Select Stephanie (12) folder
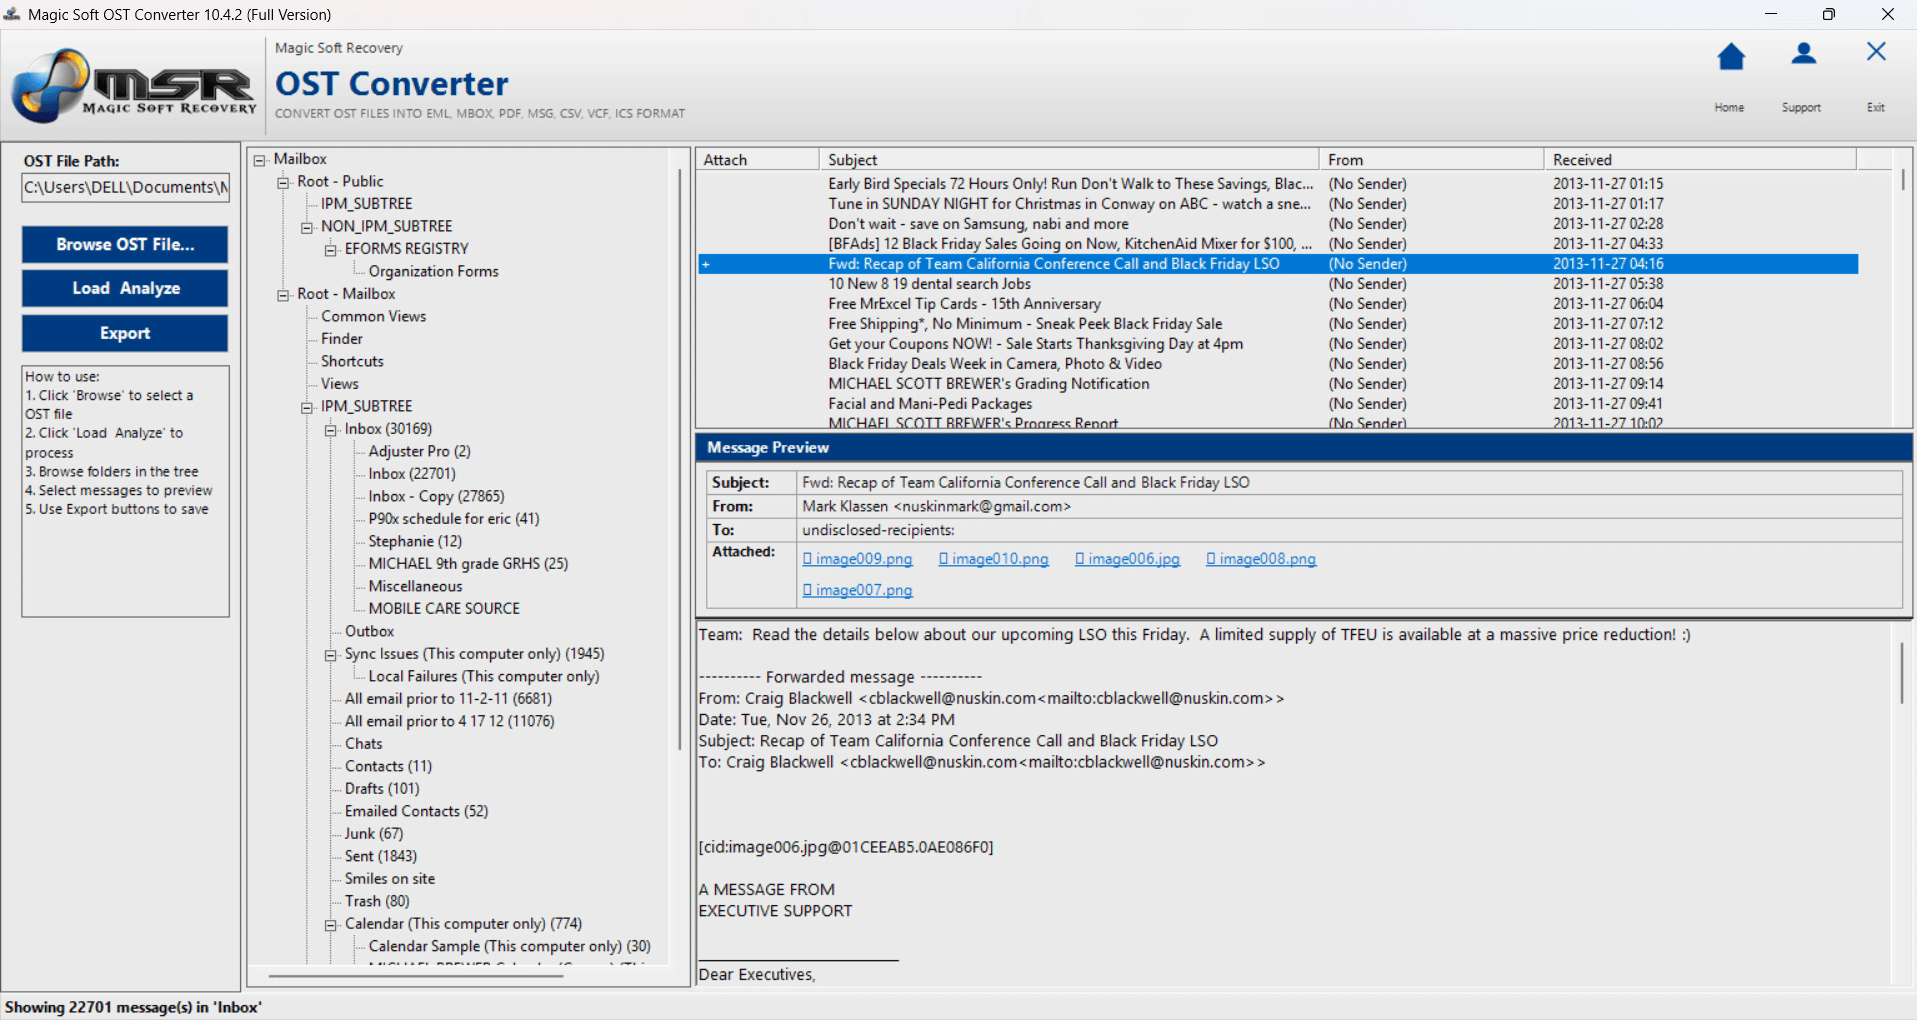1917x1020 pixels. pyautogui.click(x=415, y=541)
